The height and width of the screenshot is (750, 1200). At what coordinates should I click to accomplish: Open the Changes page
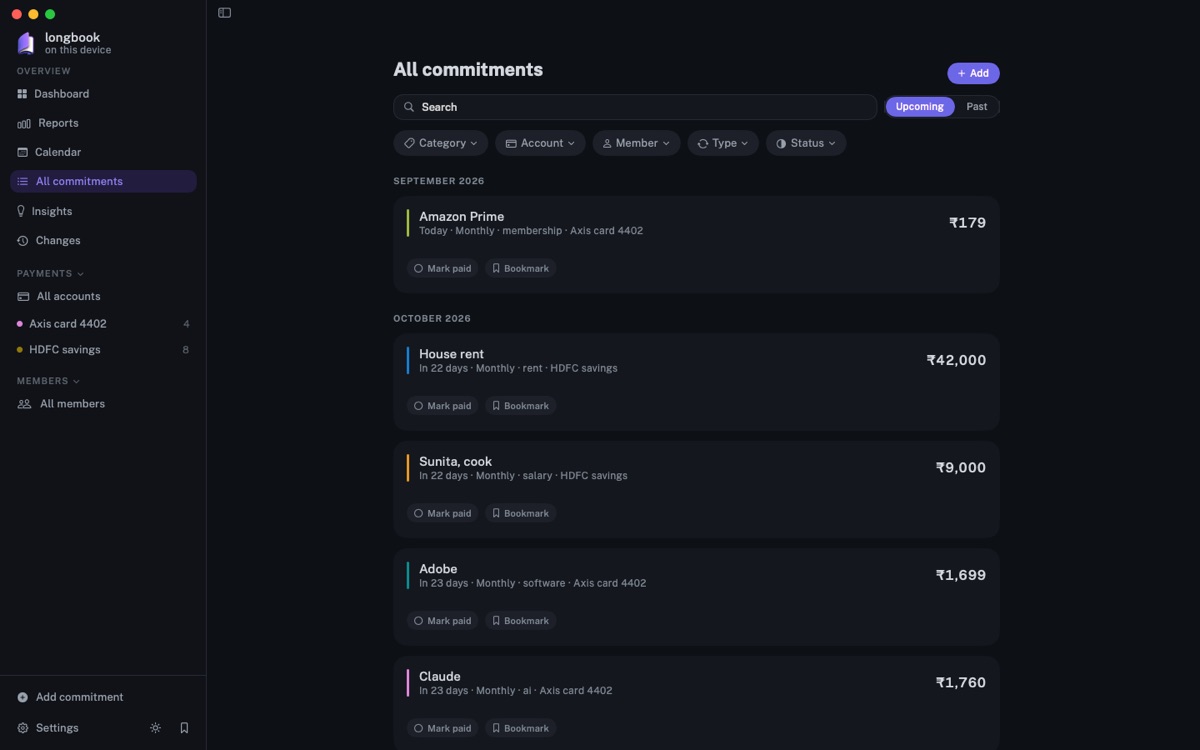[103, 240]
